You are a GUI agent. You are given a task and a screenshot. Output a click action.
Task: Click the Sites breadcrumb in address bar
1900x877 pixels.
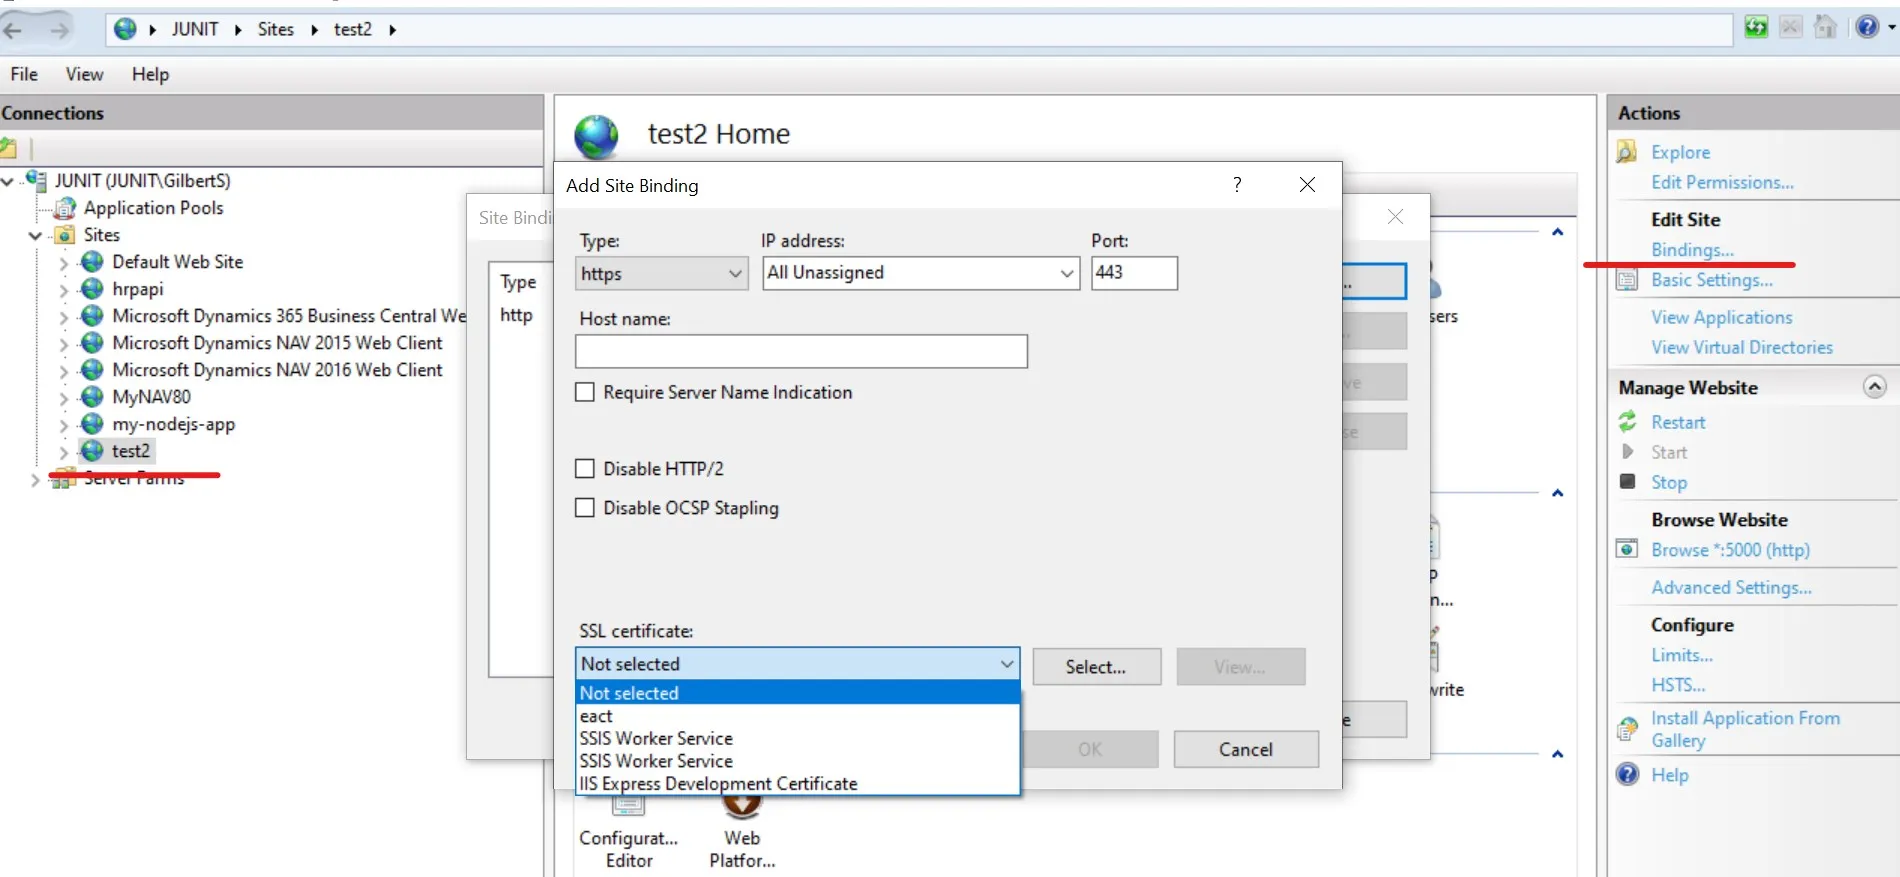(275, 29)
